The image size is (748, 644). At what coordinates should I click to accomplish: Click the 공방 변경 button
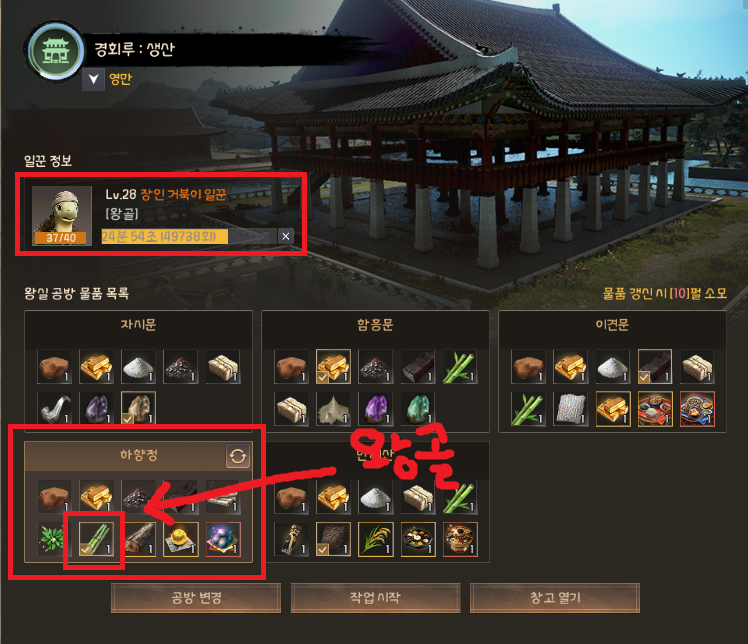coord(196,598)
